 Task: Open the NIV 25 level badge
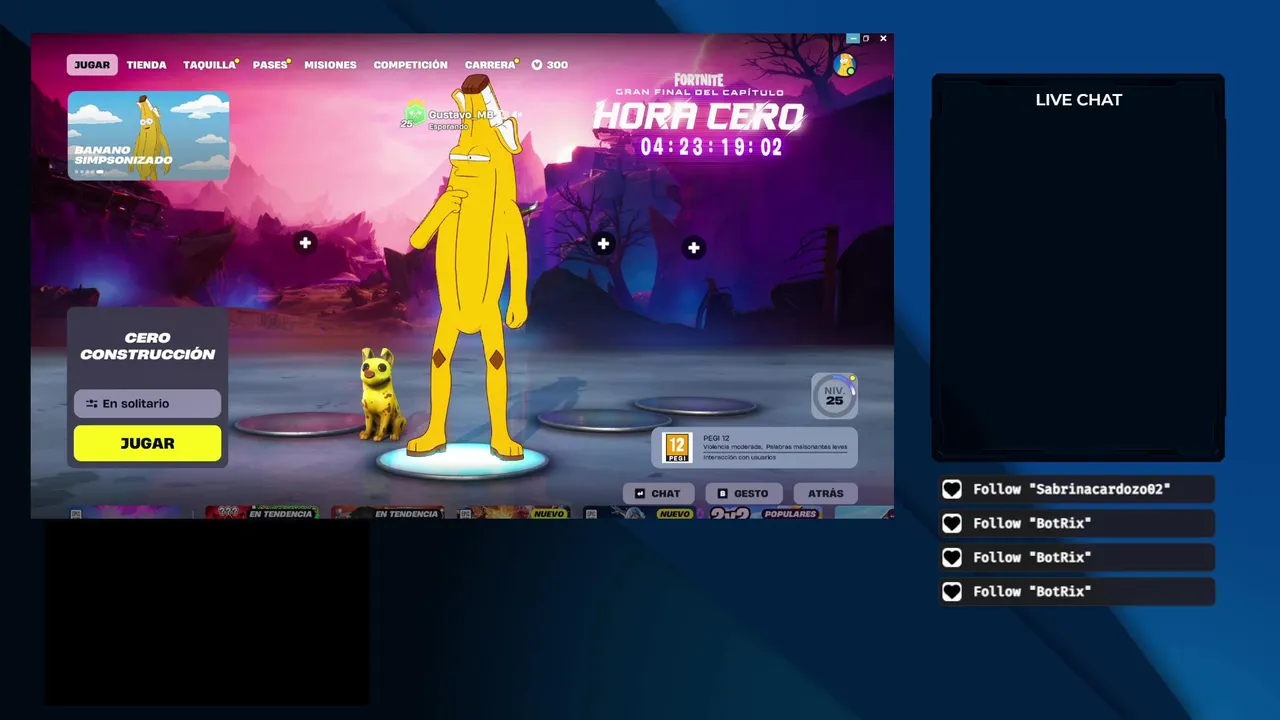(834, 396)
